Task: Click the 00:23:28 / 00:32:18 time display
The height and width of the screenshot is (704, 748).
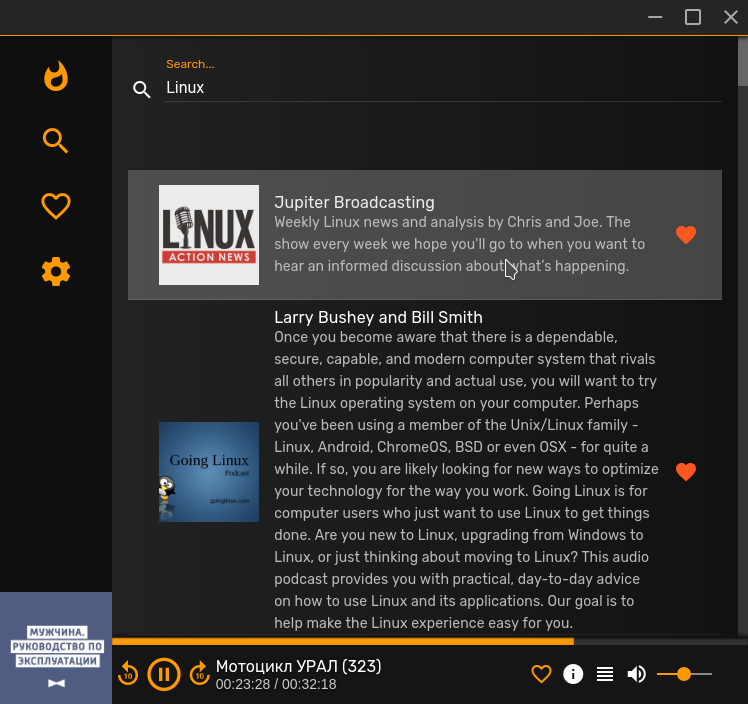Action: (276, 684)
